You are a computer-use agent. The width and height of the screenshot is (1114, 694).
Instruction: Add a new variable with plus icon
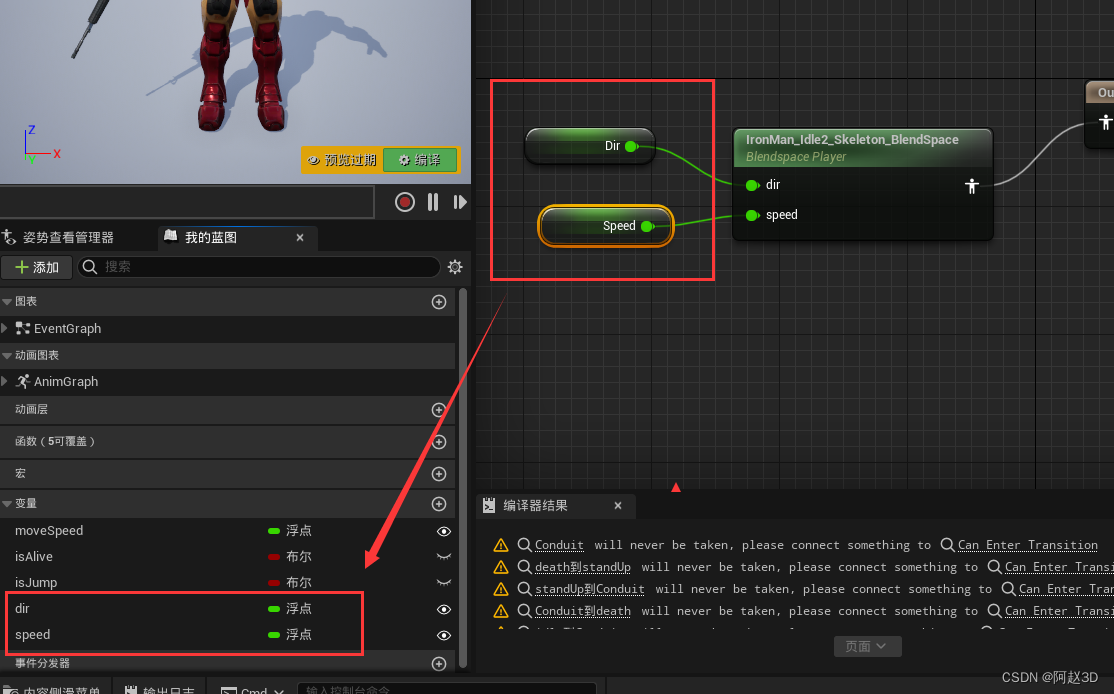pos(439,504)
